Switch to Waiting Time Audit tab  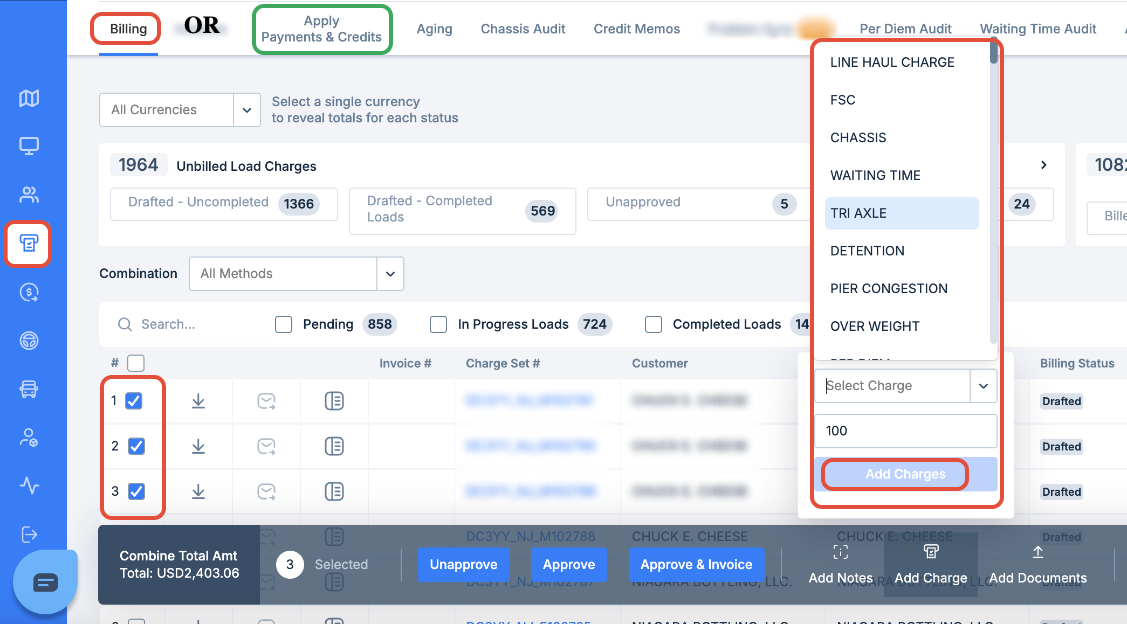click(x=1038, y=29)
